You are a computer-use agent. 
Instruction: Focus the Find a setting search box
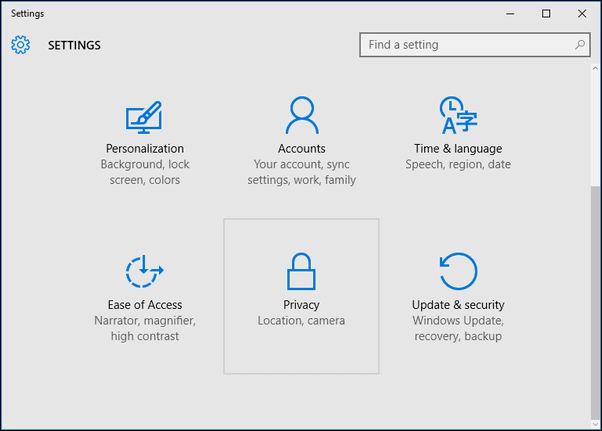475,45
